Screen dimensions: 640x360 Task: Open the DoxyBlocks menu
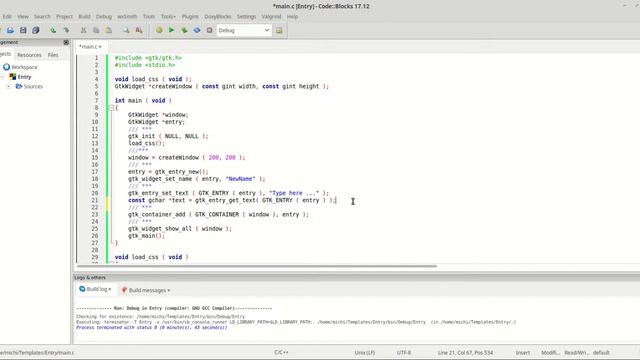(x=218, y=16)
